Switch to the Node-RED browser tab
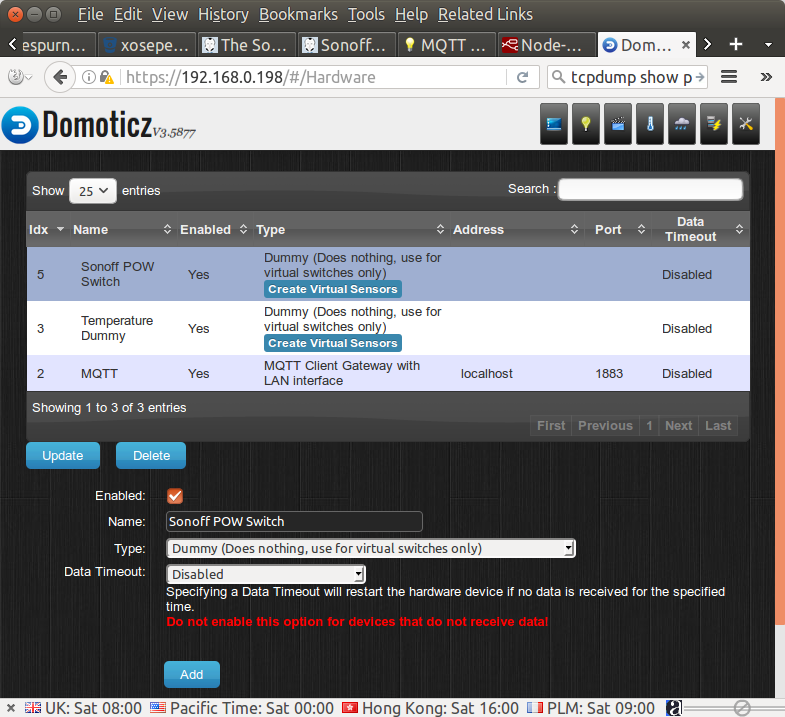 [x=545, y=45]
